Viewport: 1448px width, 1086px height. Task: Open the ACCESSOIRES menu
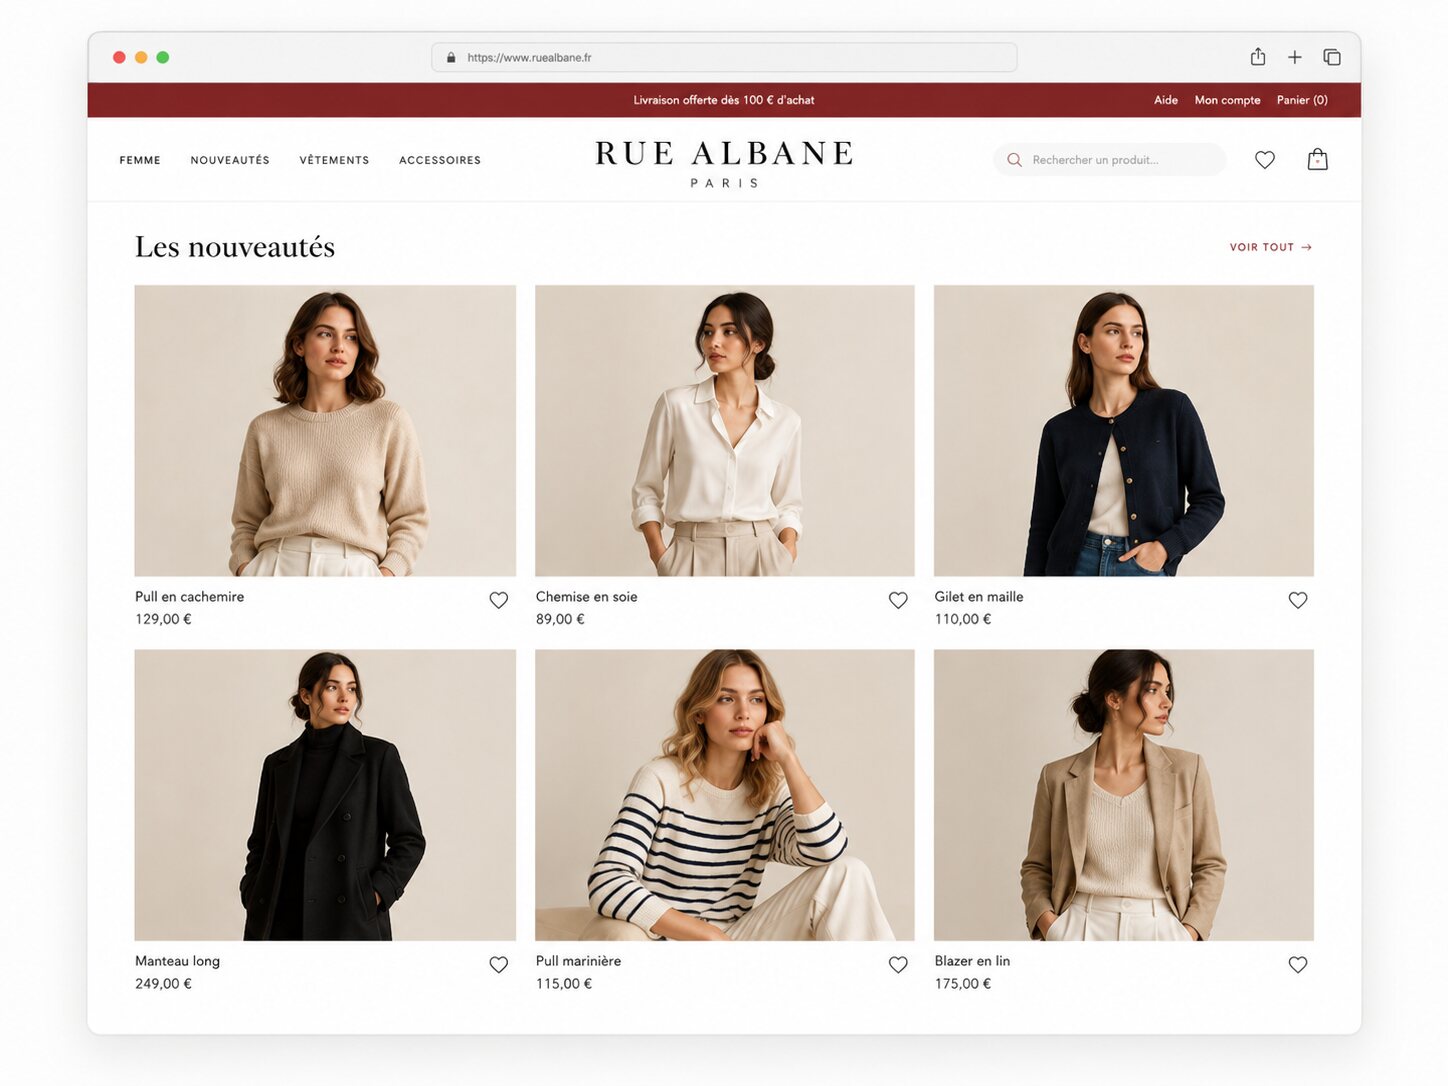[440, 160]
